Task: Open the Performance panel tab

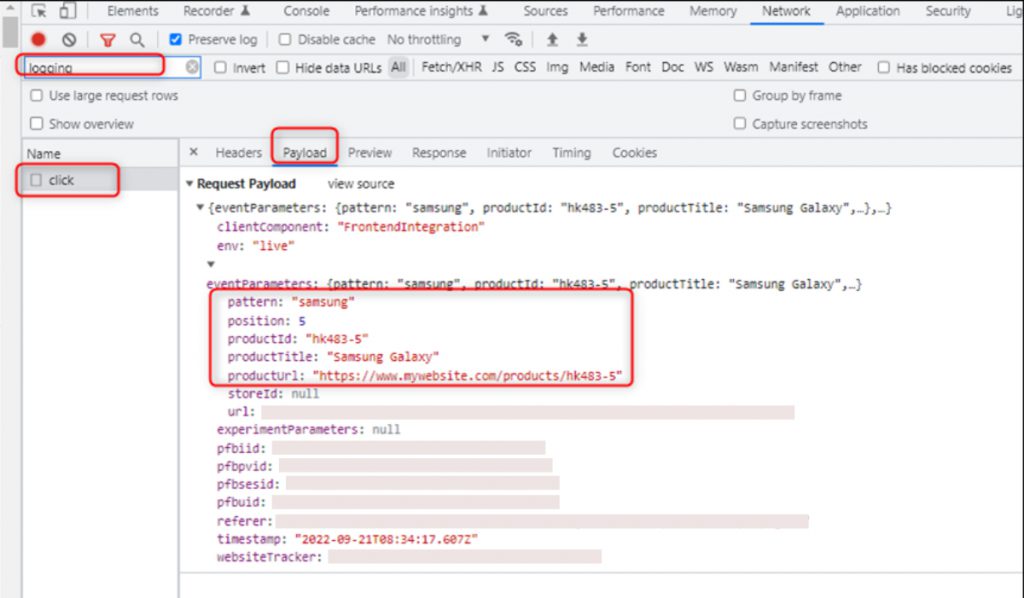Action: pos(628,11)
